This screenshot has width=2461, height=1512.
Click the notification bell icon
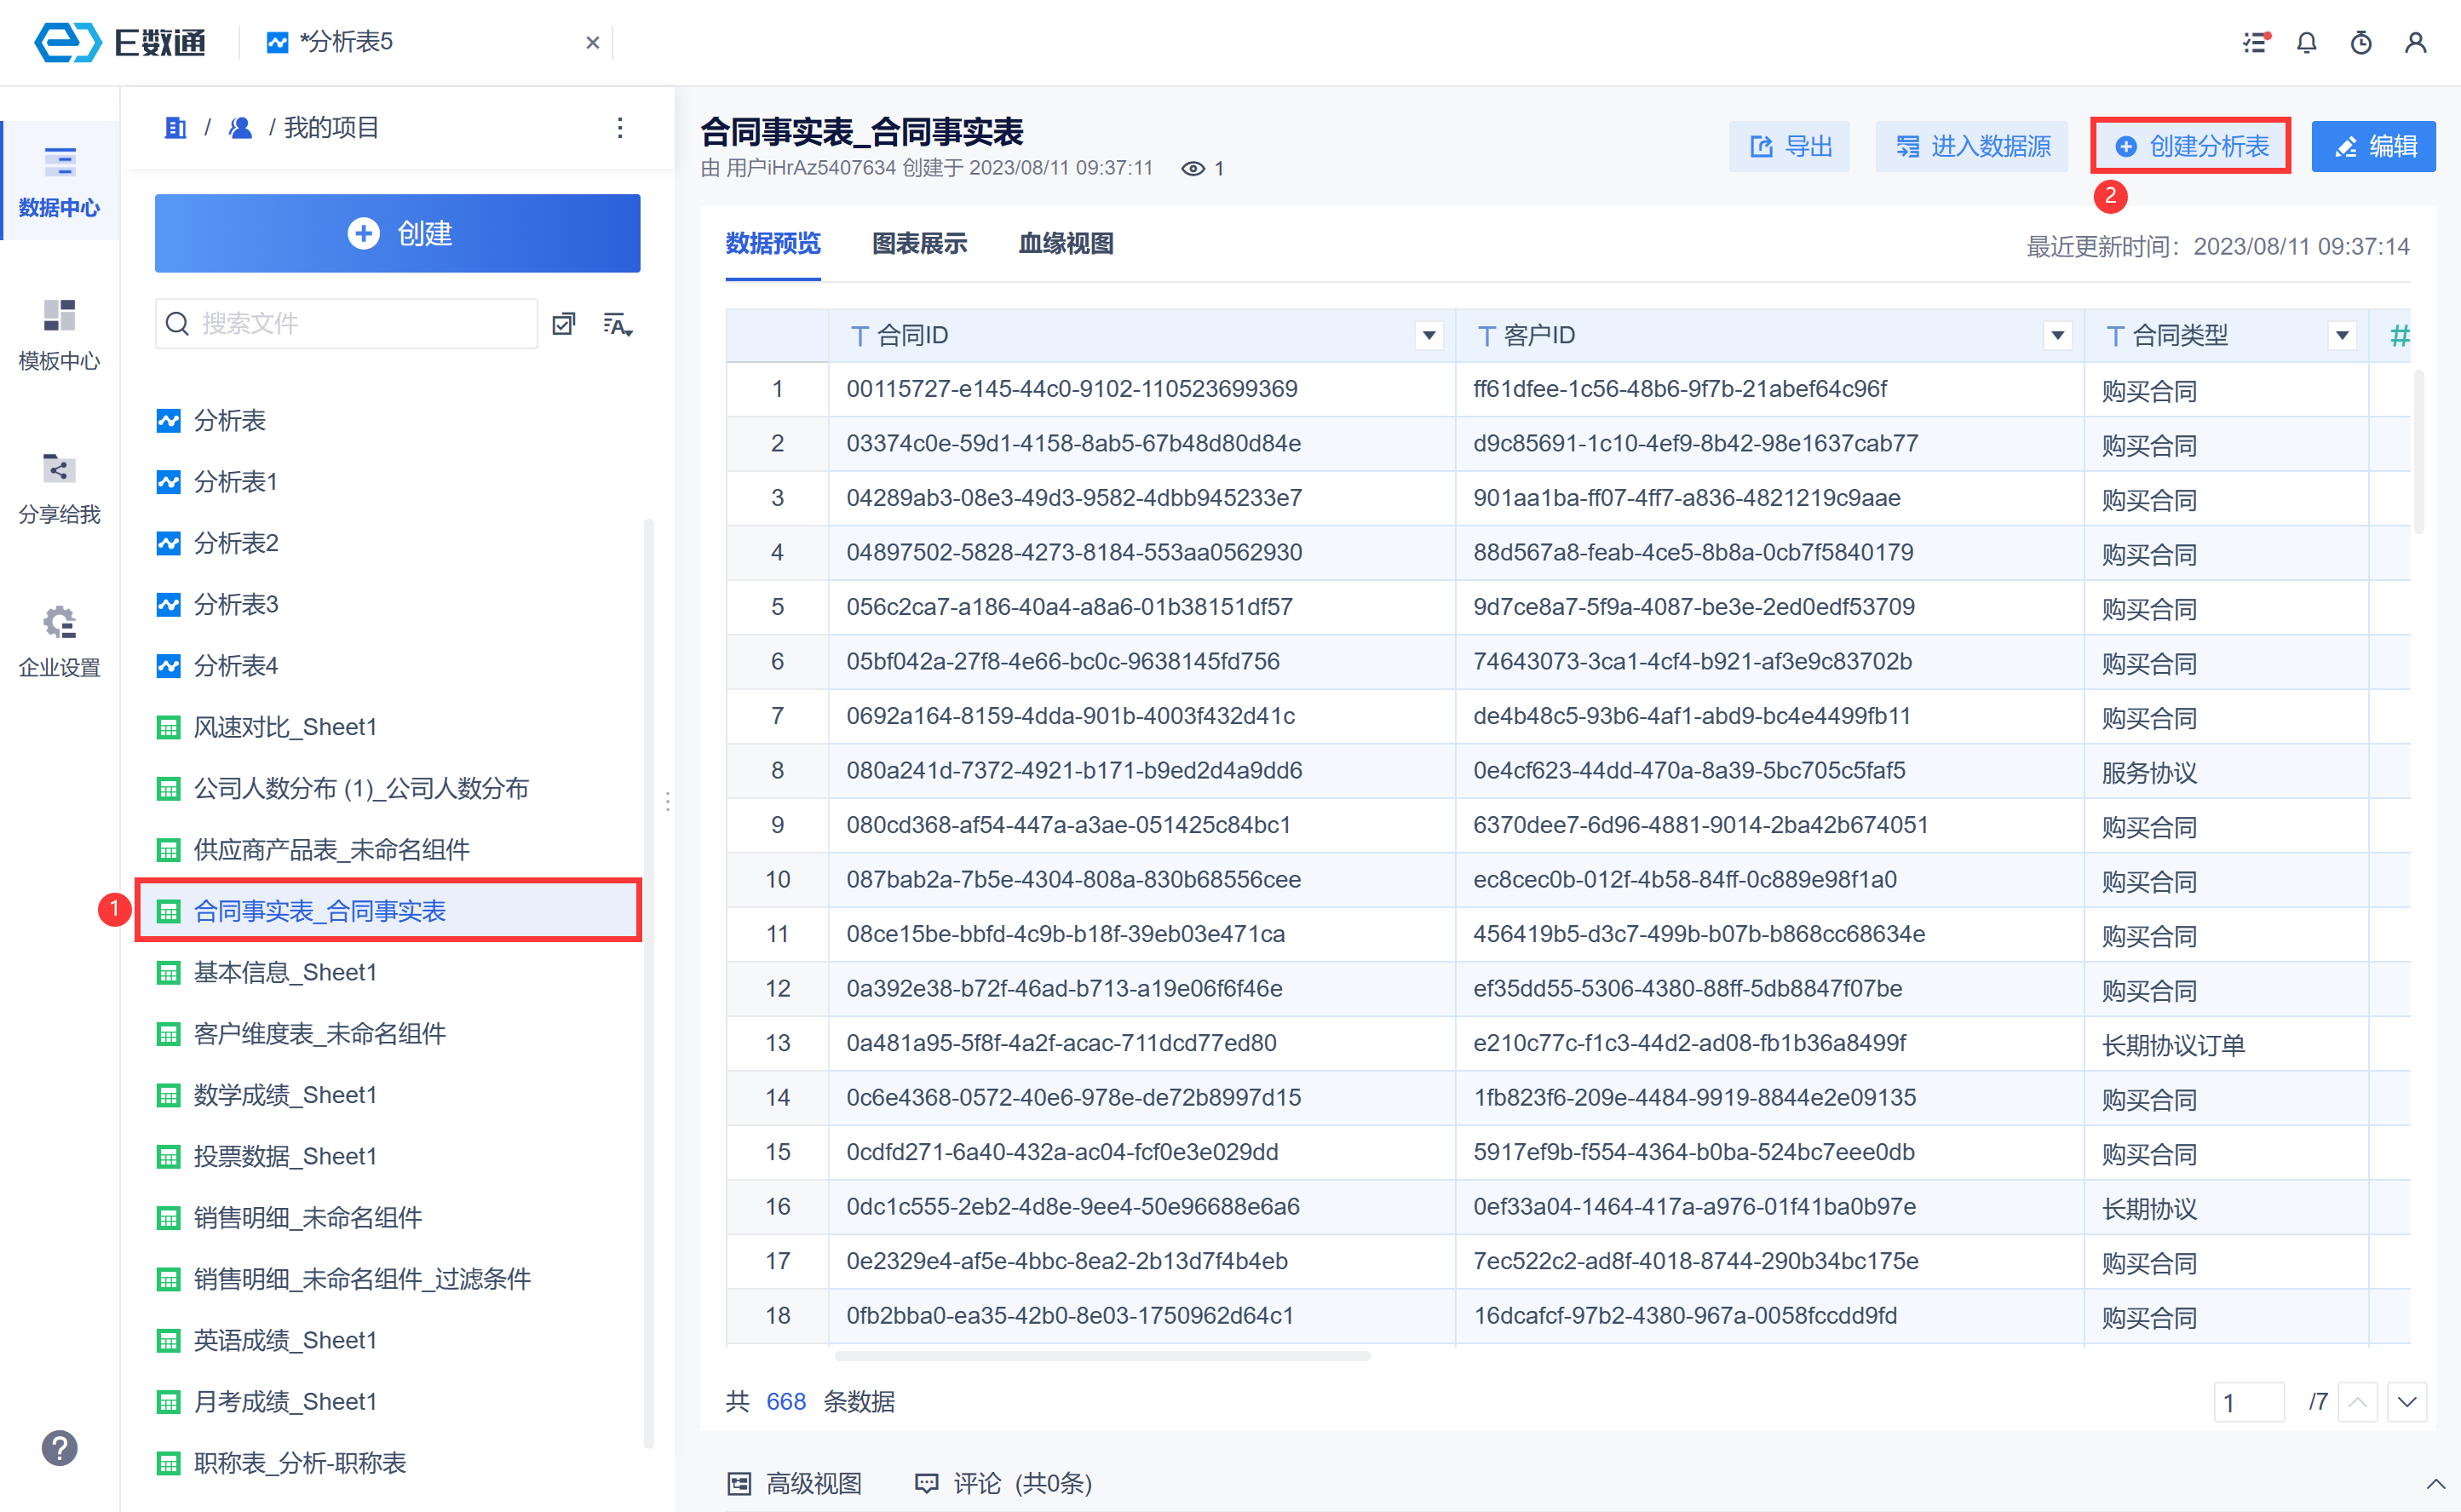[x=2307, y=42]
